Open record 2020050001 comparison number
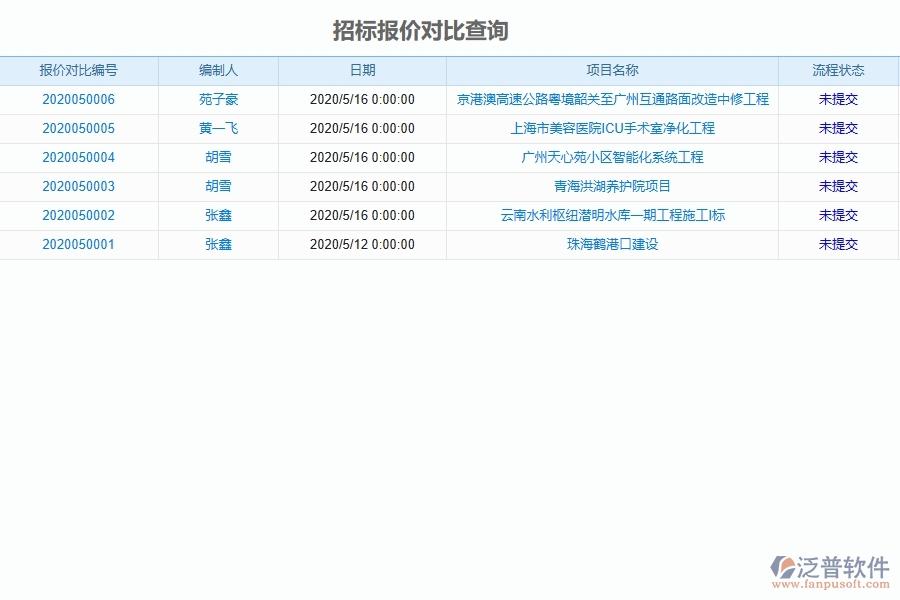Image resolution: width=900 pixels, height=600 pixels. [x=80, y=244]
